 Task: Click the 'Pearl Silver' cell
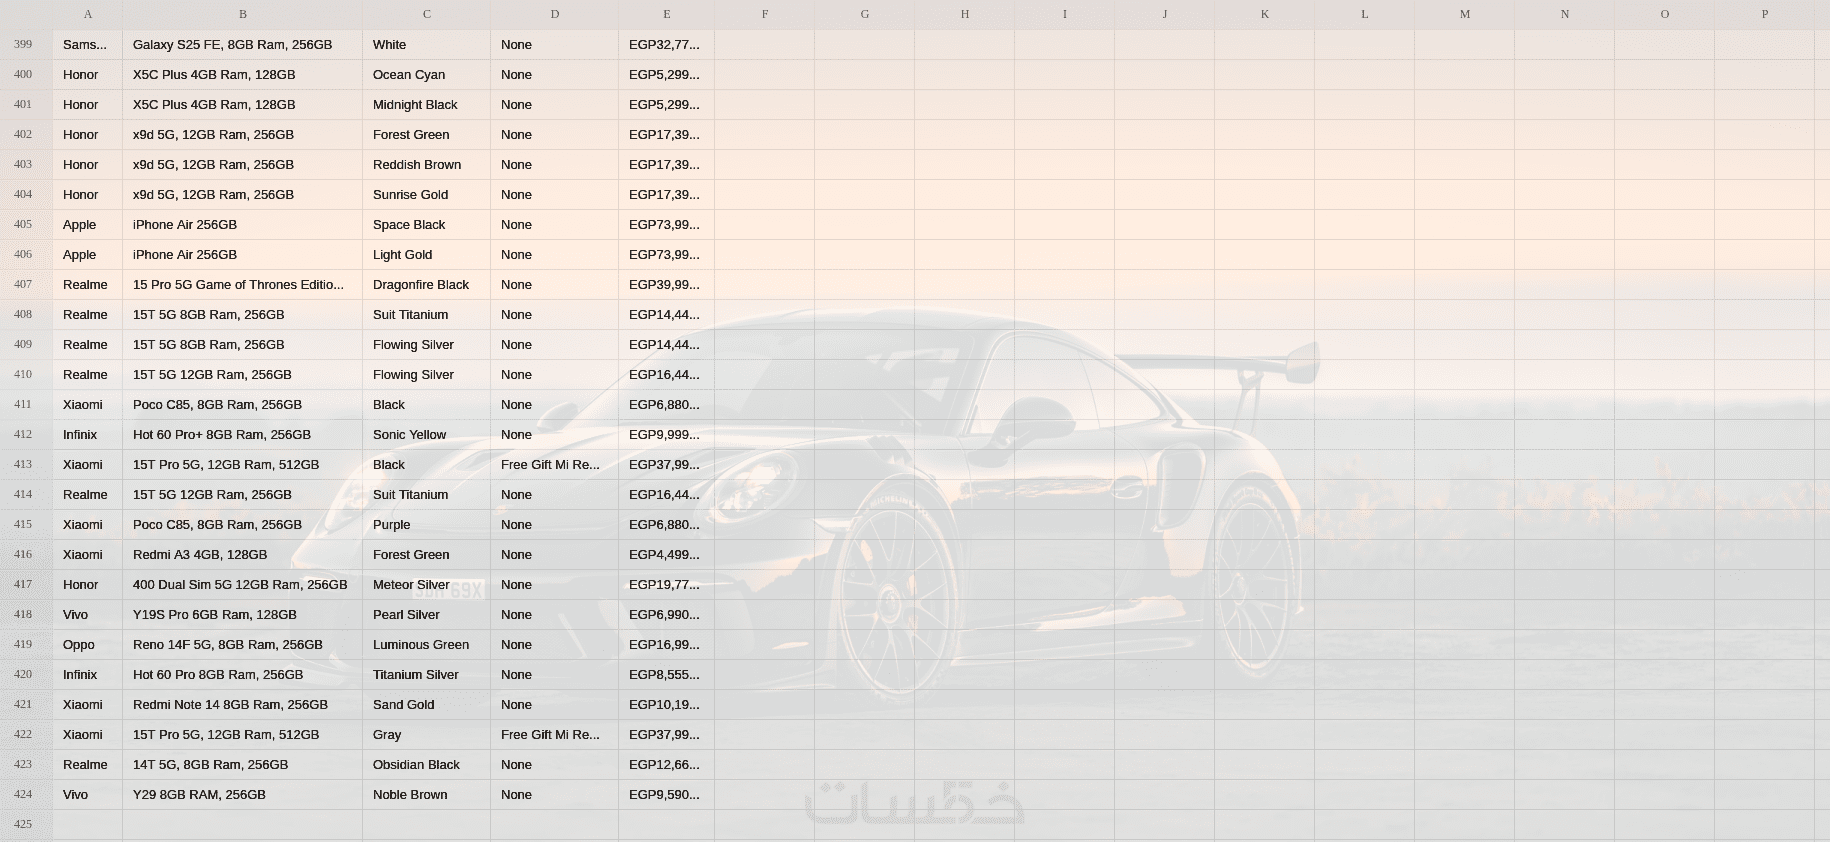(x=427, y=615)
